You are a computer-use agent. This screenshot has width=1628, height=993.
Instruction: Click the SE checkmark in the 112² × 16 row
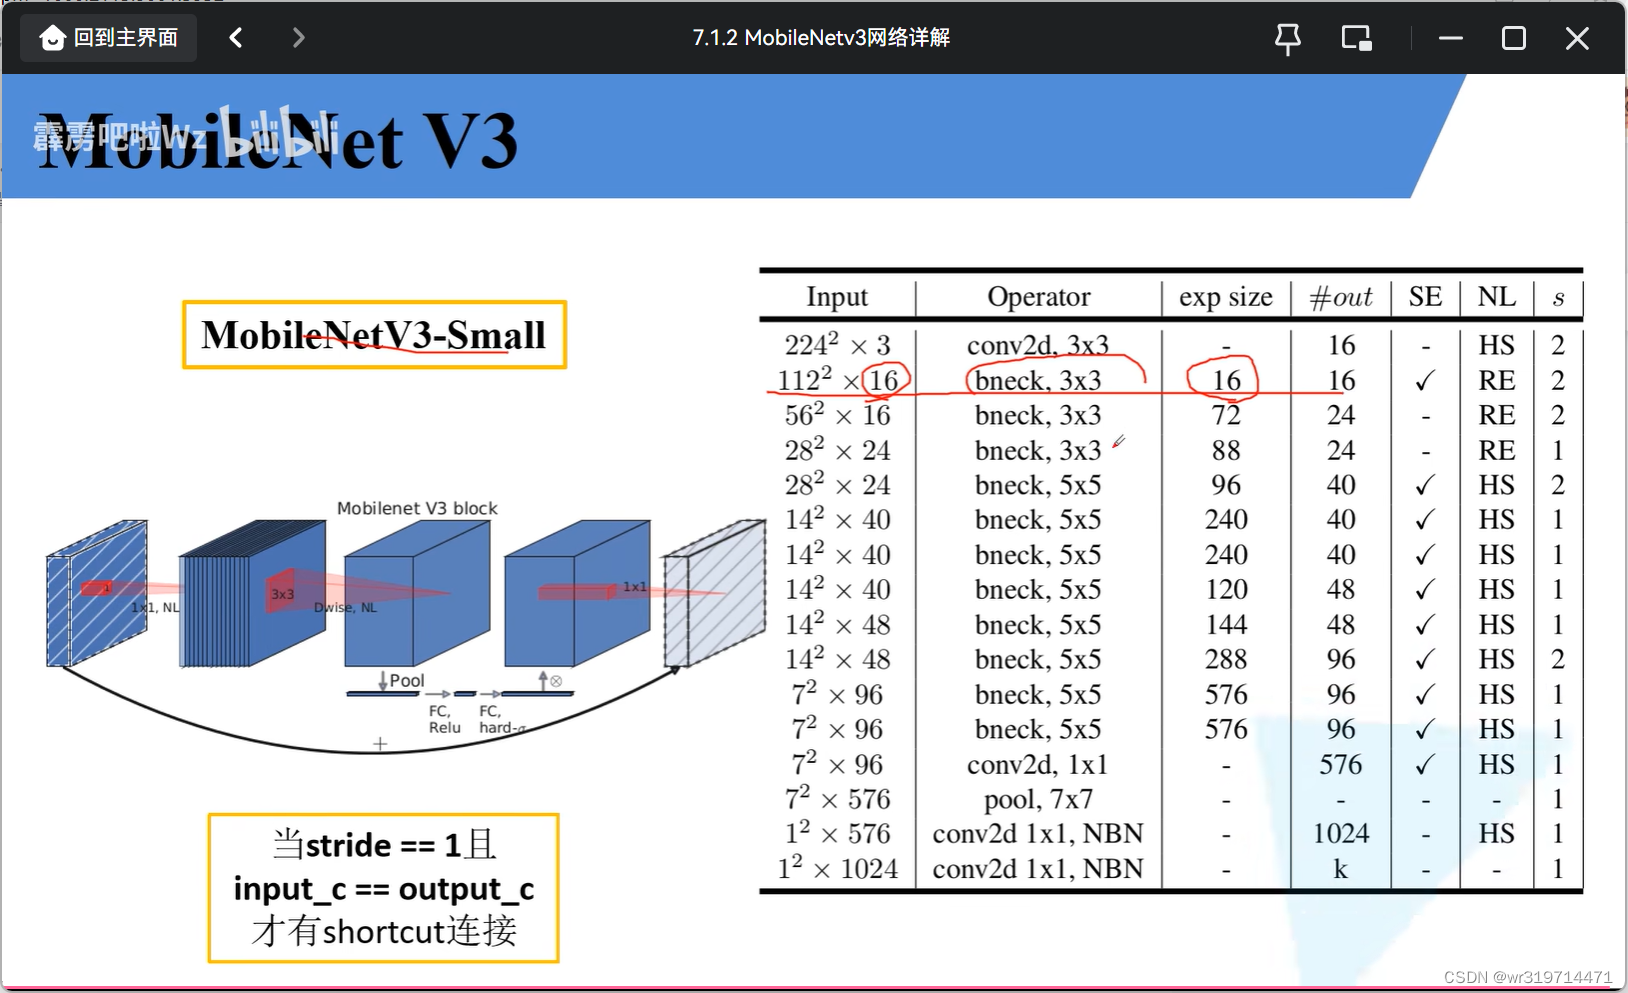click(x=1425, y=381)
